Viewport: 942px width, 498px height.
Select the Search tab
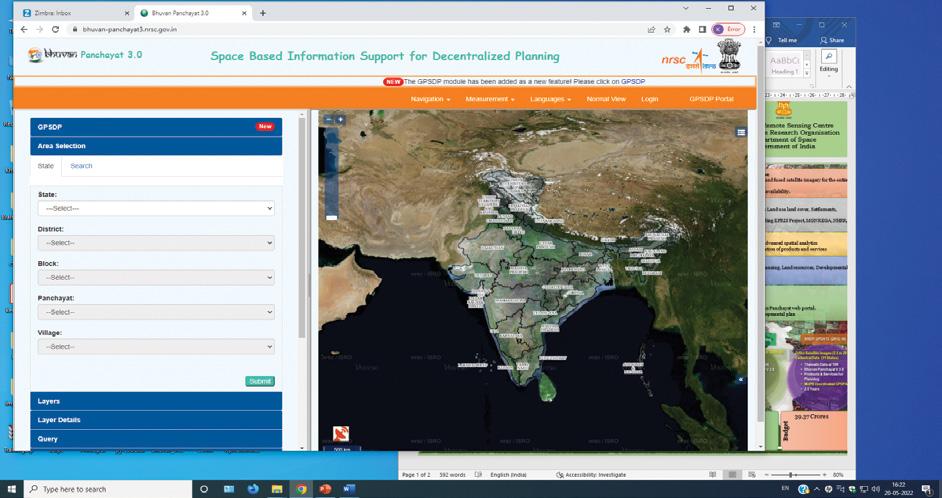pos(81,166)
